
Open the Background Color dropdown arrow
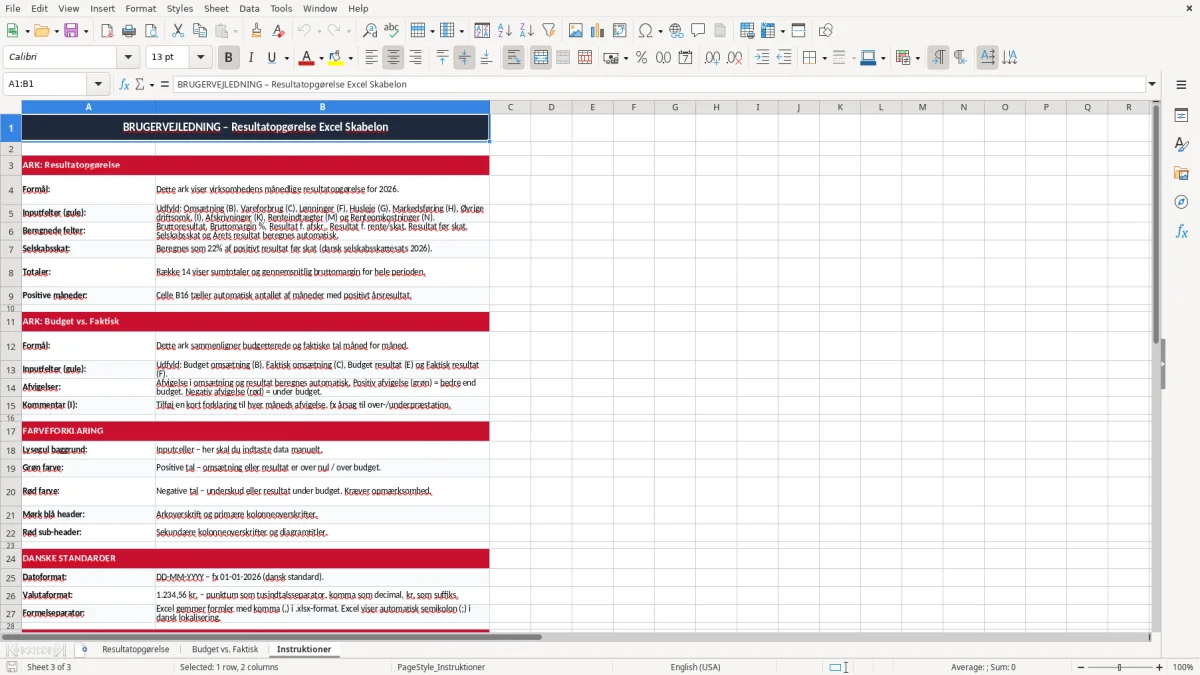[x=350, y=58]
